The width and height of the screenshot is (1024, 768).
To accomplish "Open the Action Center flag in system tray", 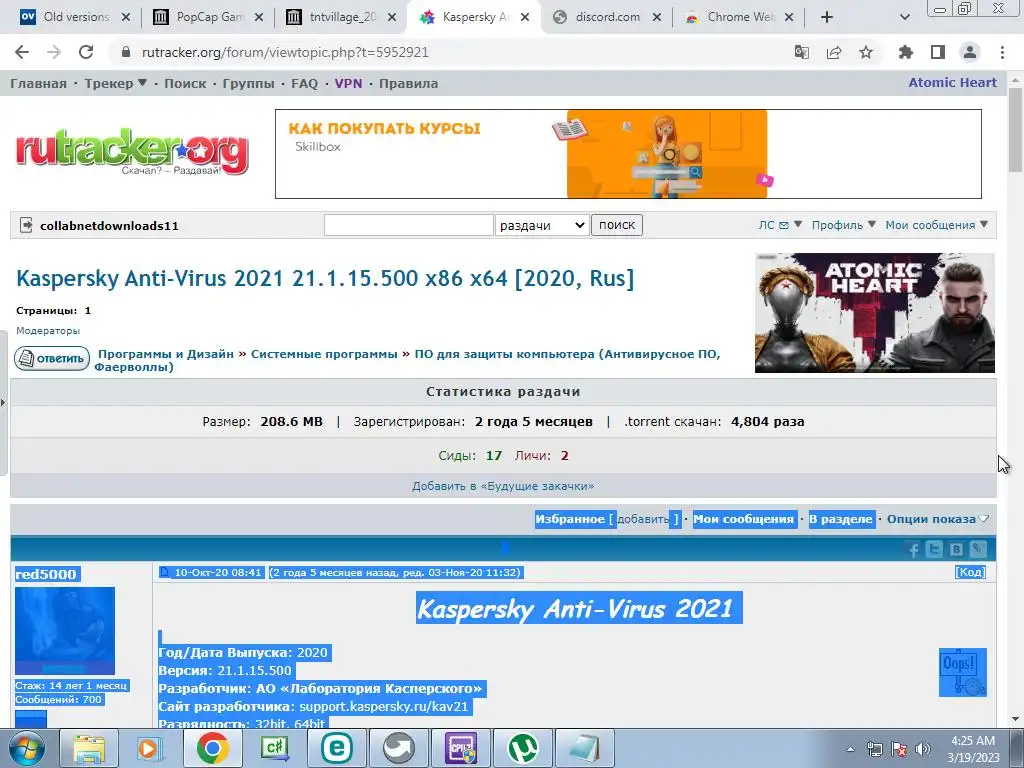I will pyautogui.click(x=899, y=749).
